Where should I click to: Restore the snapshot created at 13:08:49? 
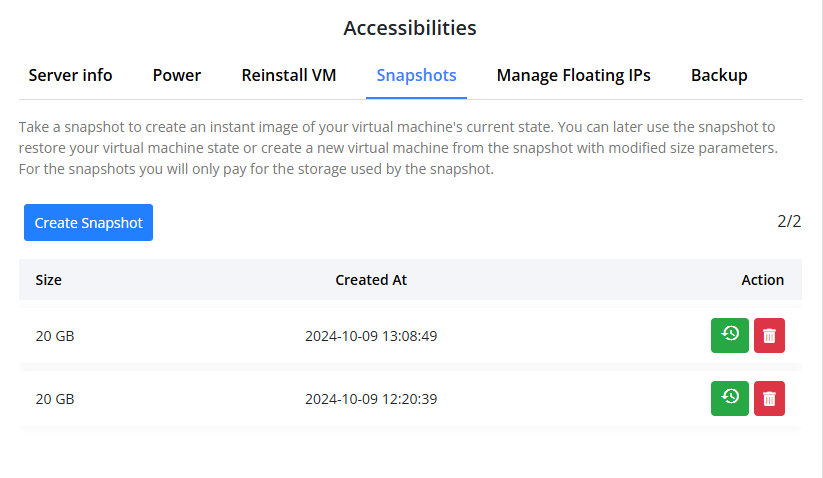pos(729,336)
